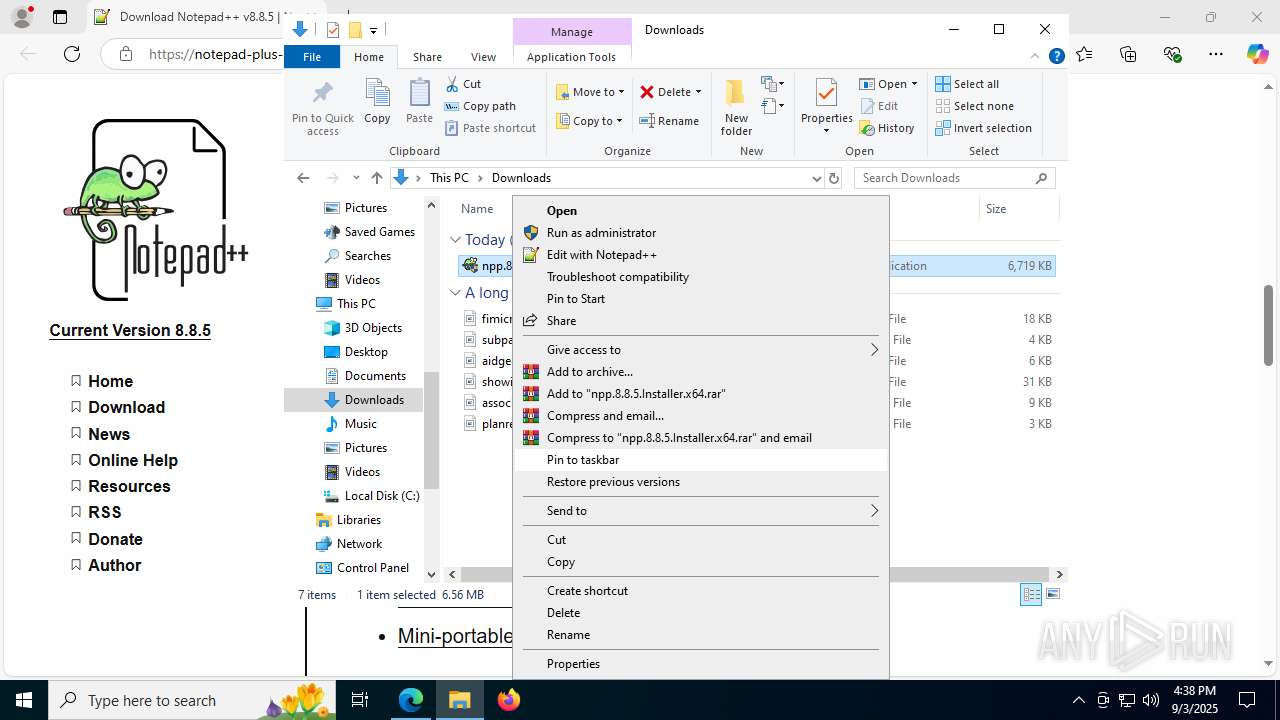This screenshot has width=1280, height=720.
Task: Collapse the A long time ago group
Action: (x=455, y=293)
